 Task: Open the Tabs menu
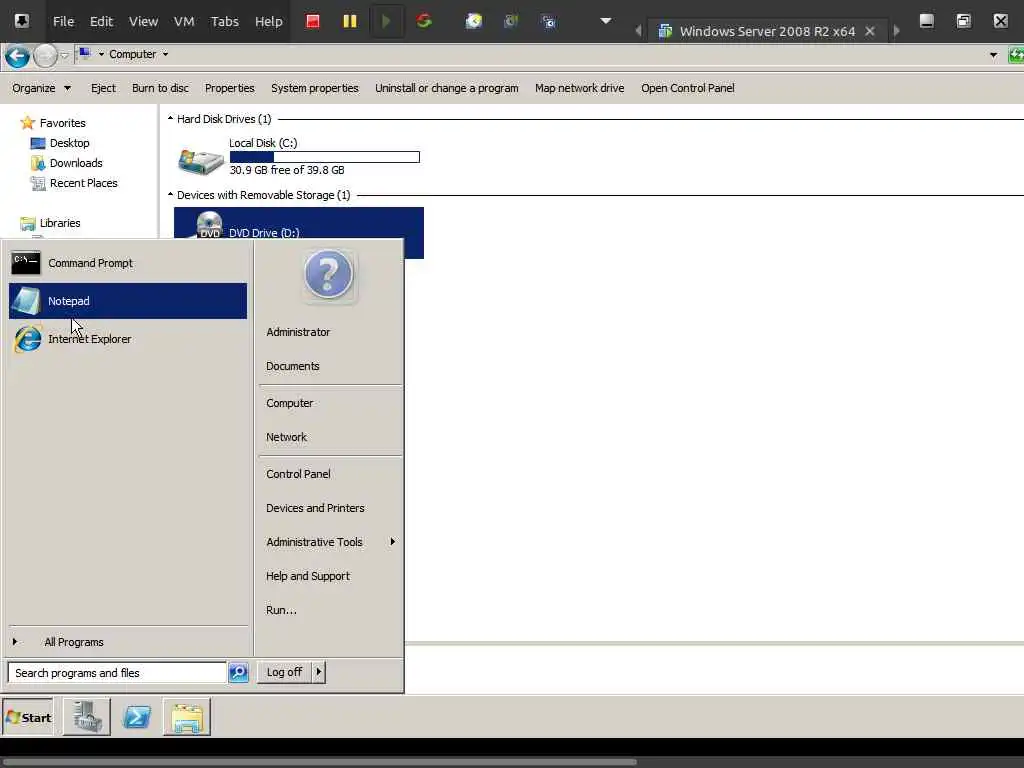(x=225, y=22)
